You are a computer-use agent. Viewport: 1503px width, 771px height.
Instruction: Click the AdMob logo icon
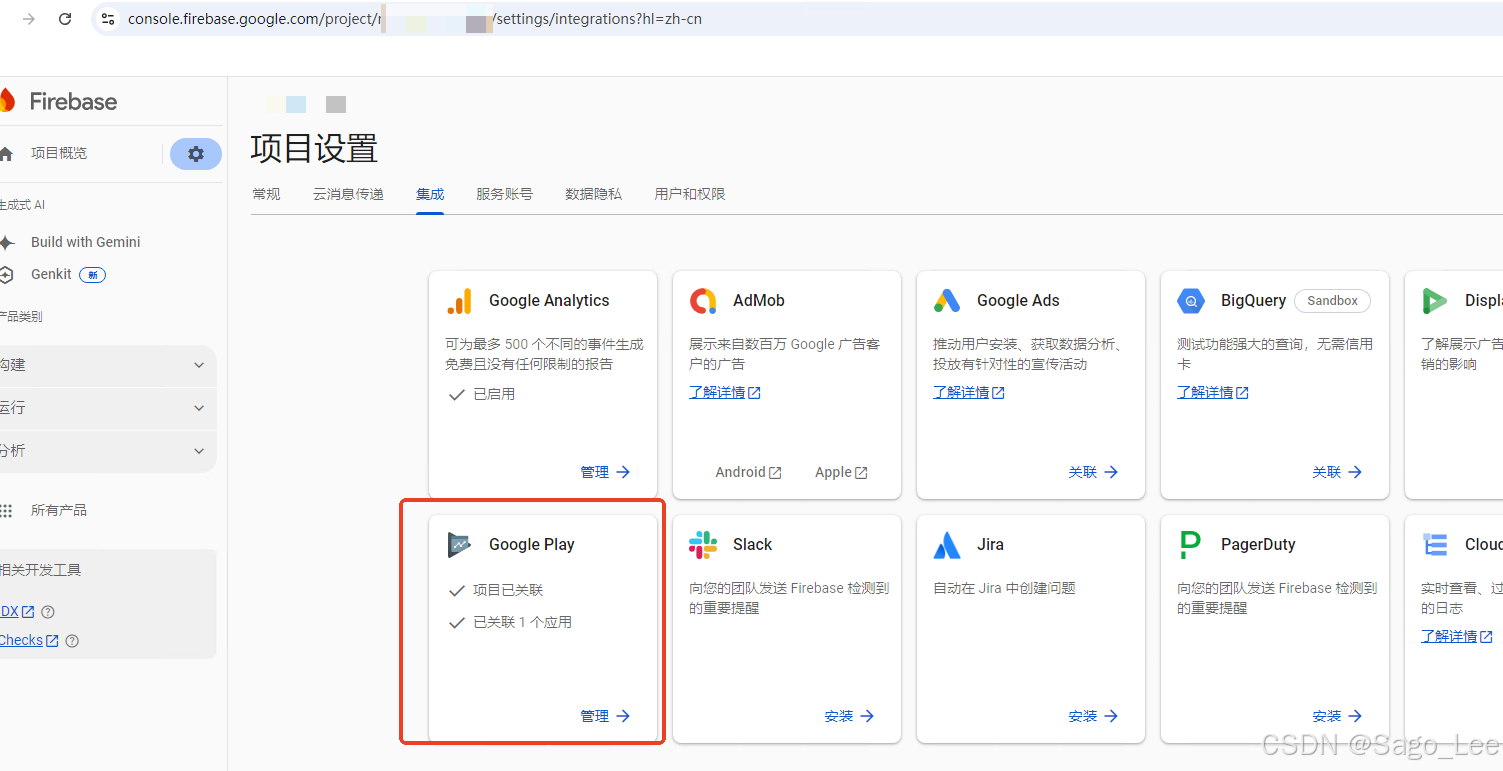coord(703,301)
